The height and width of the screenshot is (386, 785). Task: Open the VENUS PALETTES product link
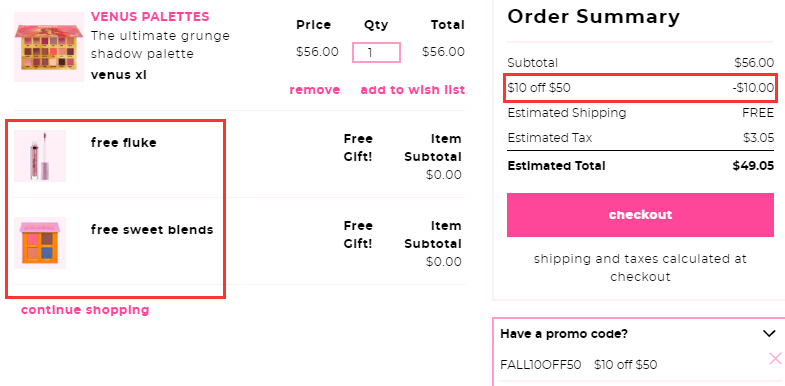pos(150,17)
